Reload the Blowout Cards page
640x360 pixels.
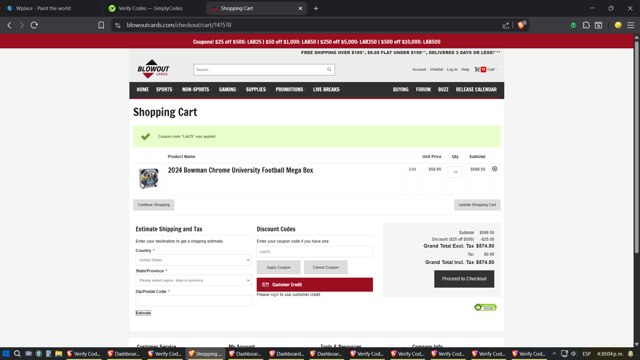click(34, 25)
